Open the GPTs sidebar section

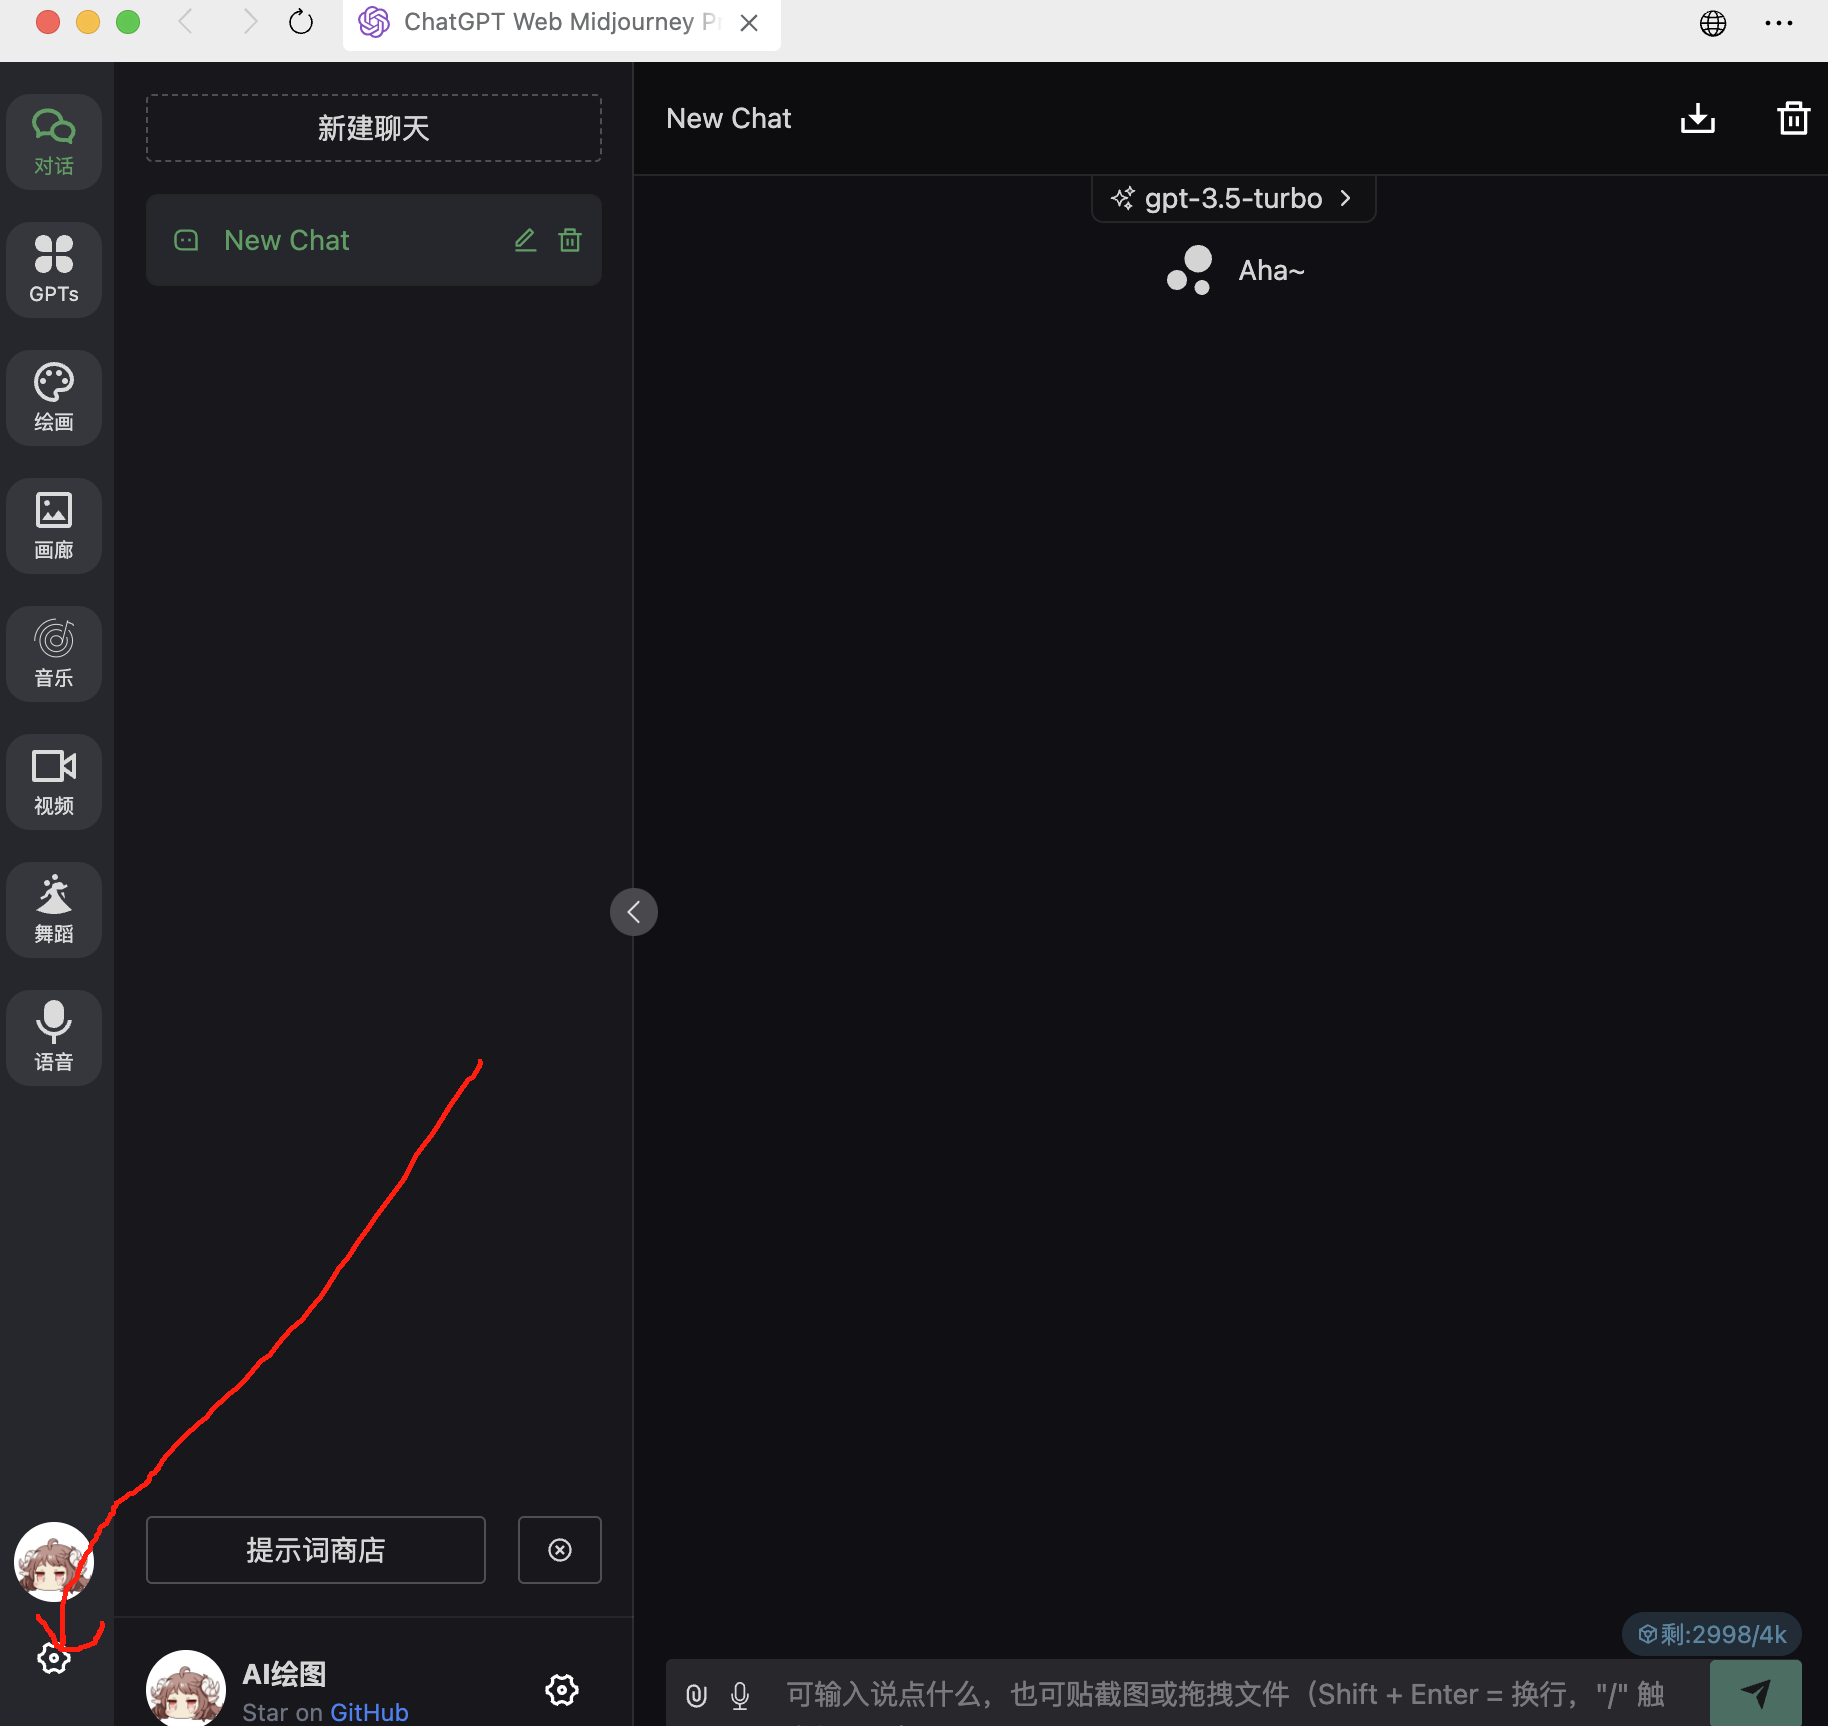[54, 269]
